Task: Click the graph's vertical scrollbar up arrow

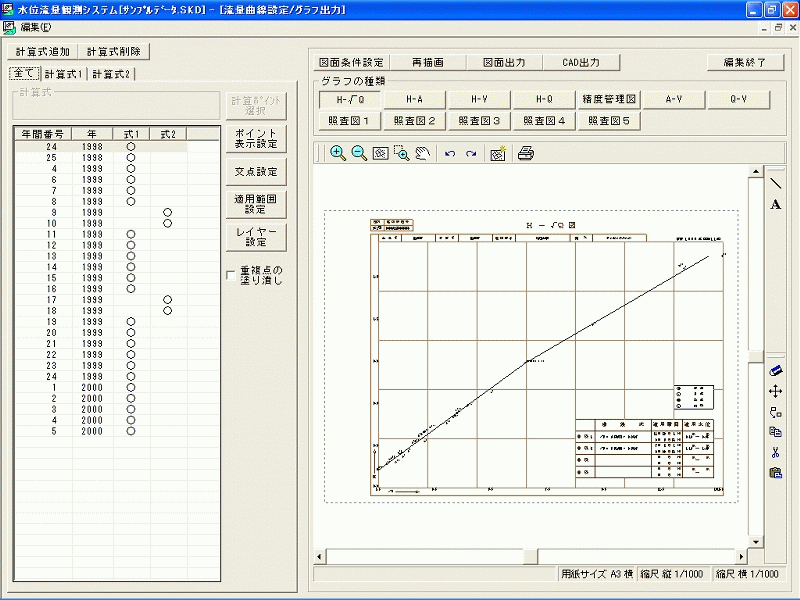Action: 756,172
